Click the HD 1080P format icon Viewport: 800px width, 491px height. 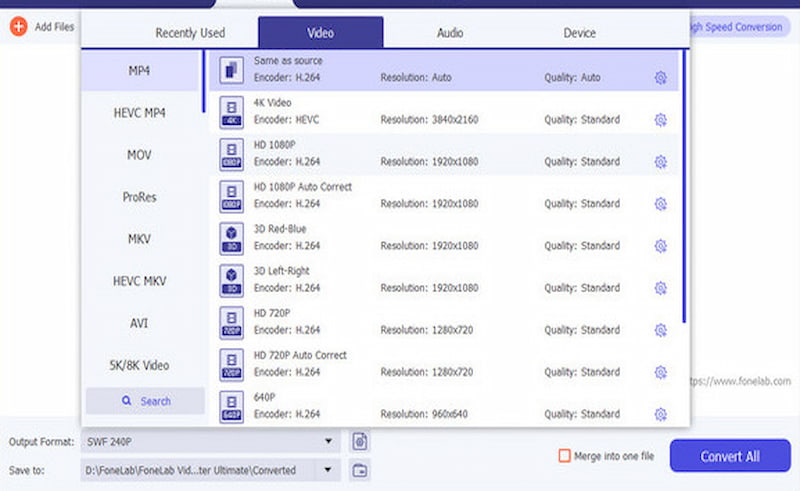coord(232,154)
